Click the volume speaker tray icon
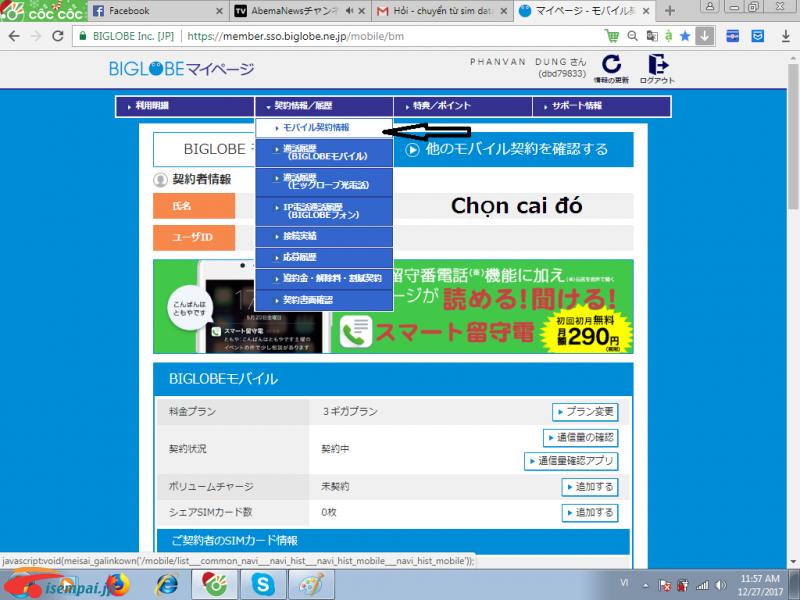Image resolution: width=800 pixels, height=600 pixels. coord(721,585)
